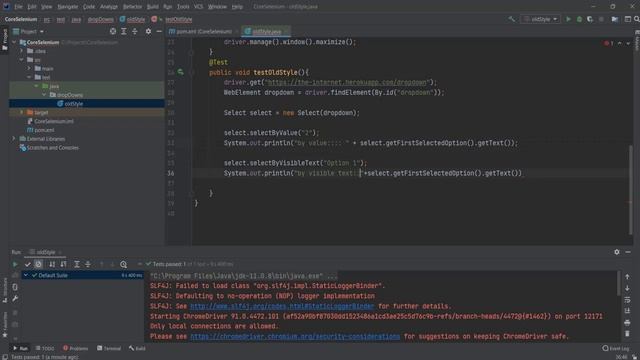
Task: Hide the Run tool window
Action: [x=628, y=252]
